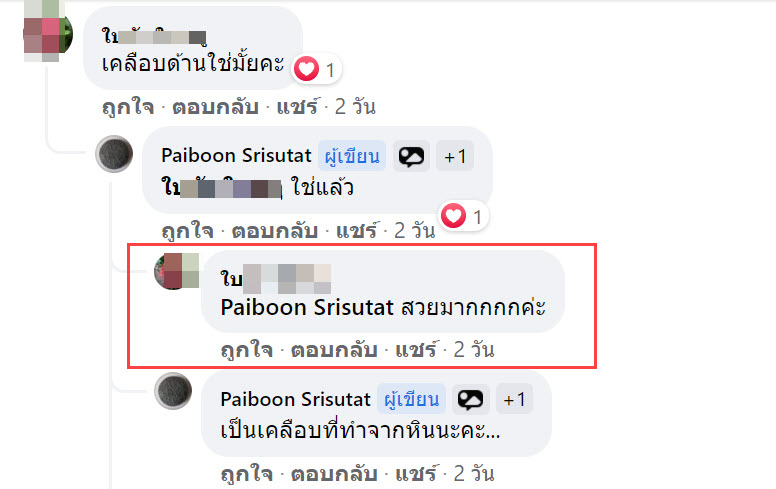
Task: Open the commenter avatar in the red-boxed reply
Action: pos(177,271)
